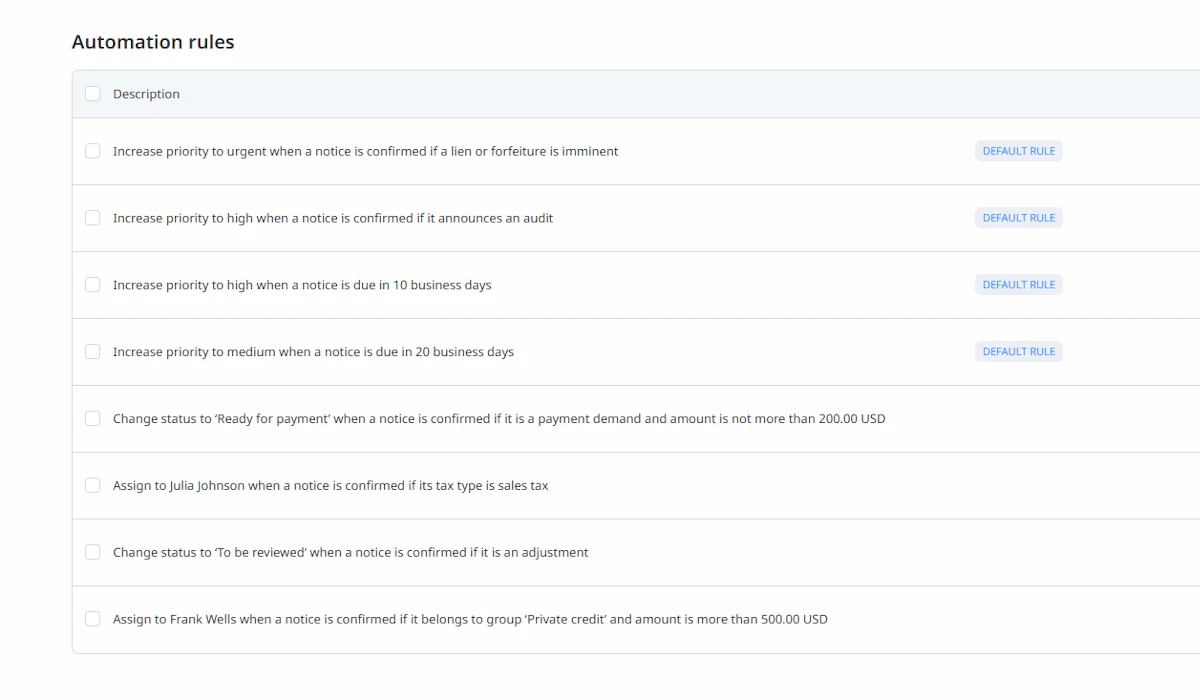Click the Default Rule badge on the audit rule
Viewport: 1200px width, 700px height.
coord(1018,218)
